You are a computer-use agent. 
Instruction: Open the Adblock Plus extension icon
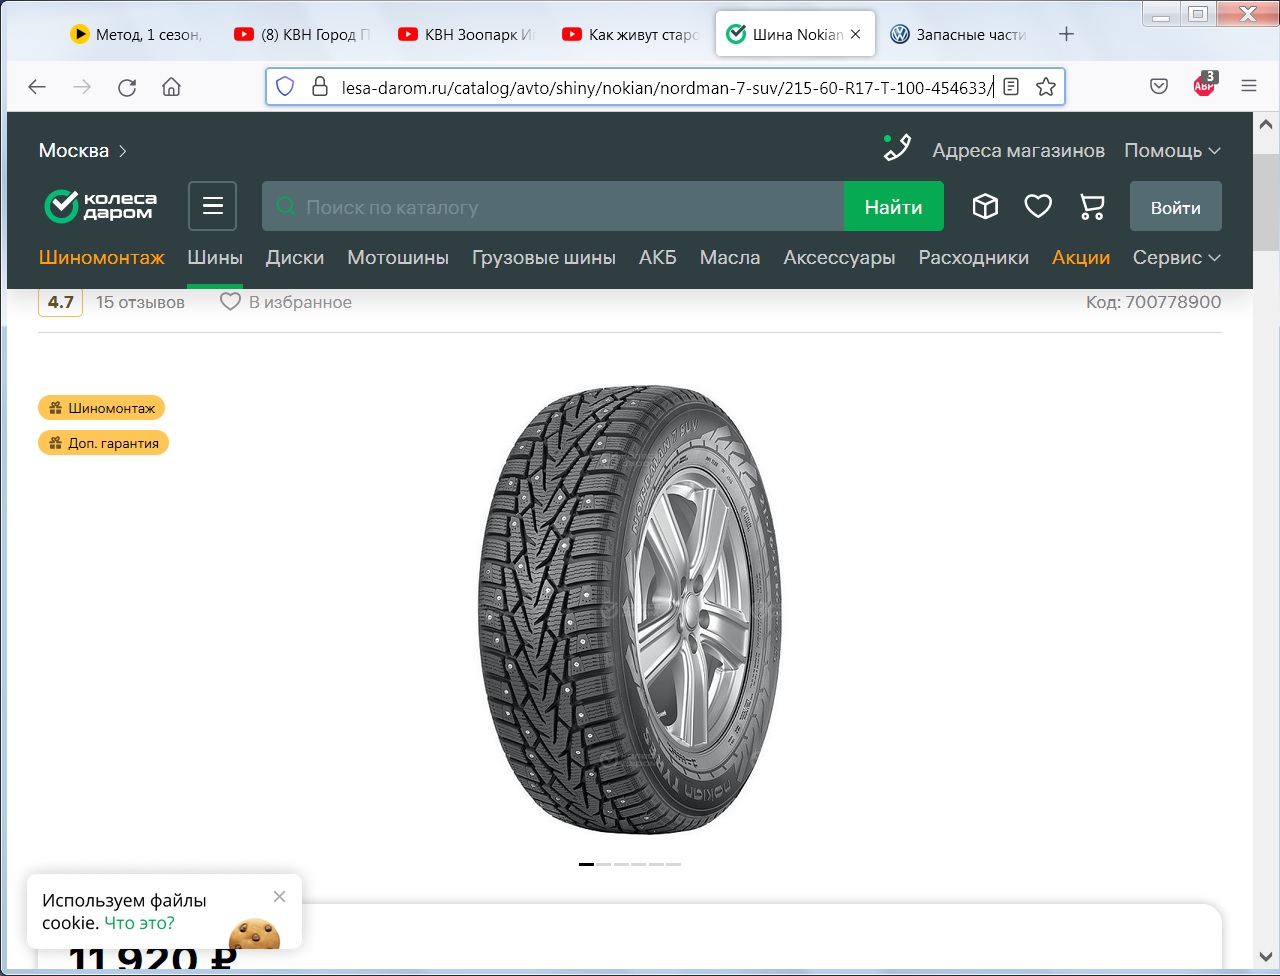click(1204, 85)
